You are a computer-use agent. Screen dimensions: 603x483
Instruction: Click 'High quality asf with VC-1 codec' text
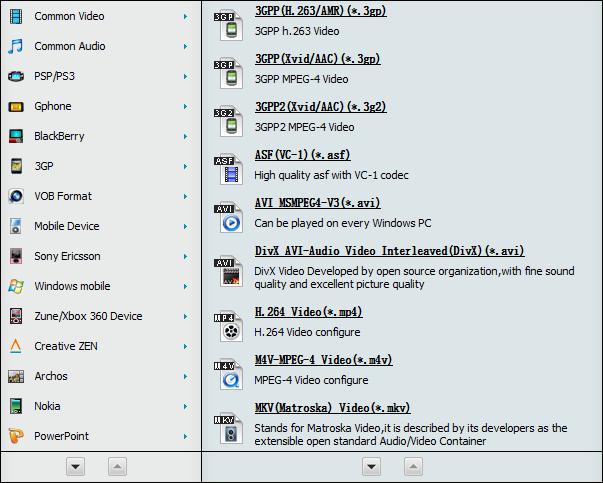(331, 175)
